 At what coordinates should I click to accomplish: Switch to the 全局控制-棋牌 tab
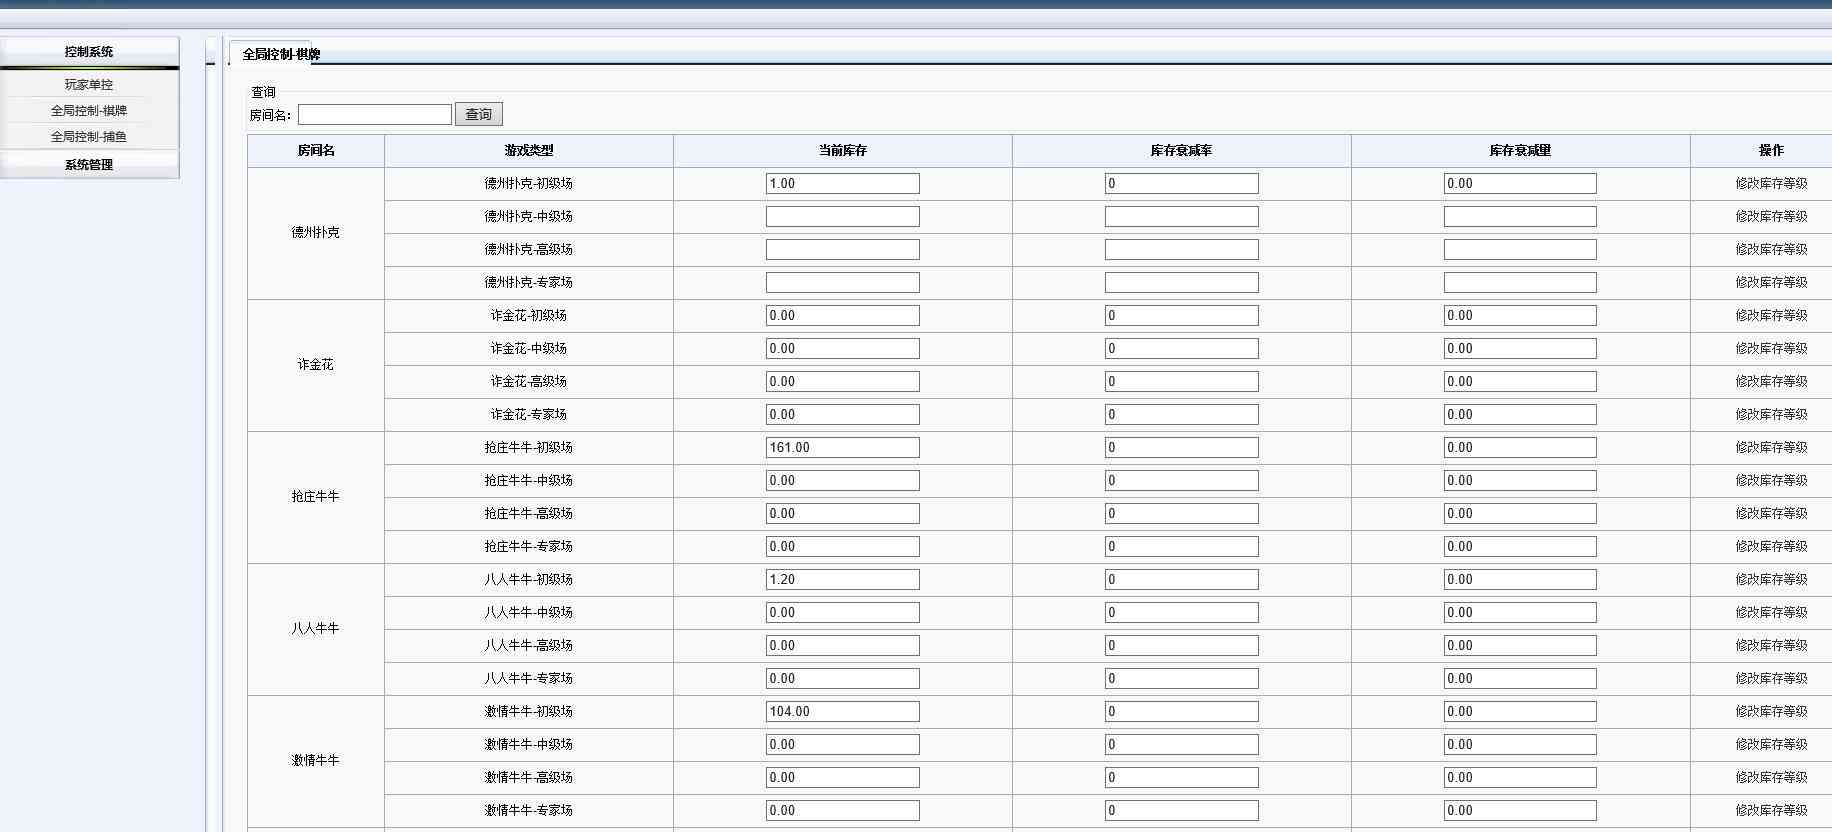pyautogui.click(x=281, y=54)
